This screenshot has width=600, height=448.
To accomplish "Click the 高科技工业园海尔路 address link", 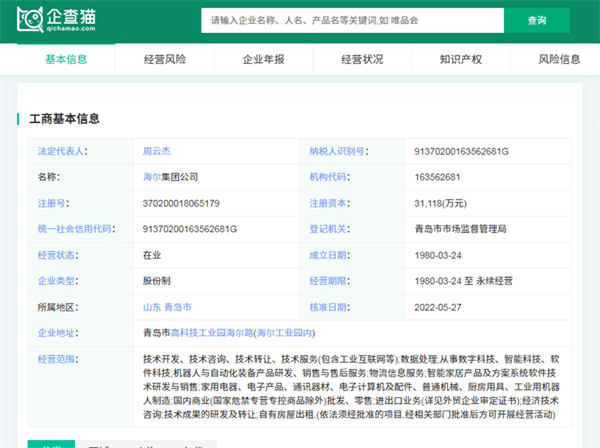I will click(x=212, y=333).
